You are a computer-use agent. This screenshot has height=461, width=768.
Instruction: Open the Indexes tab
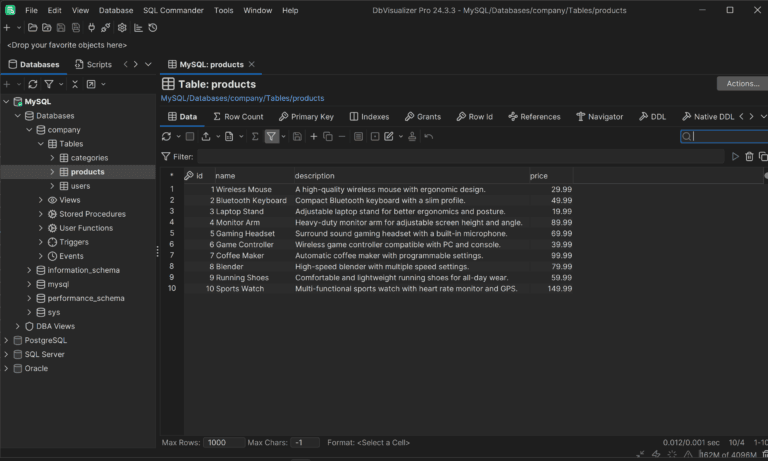point(369,117)
